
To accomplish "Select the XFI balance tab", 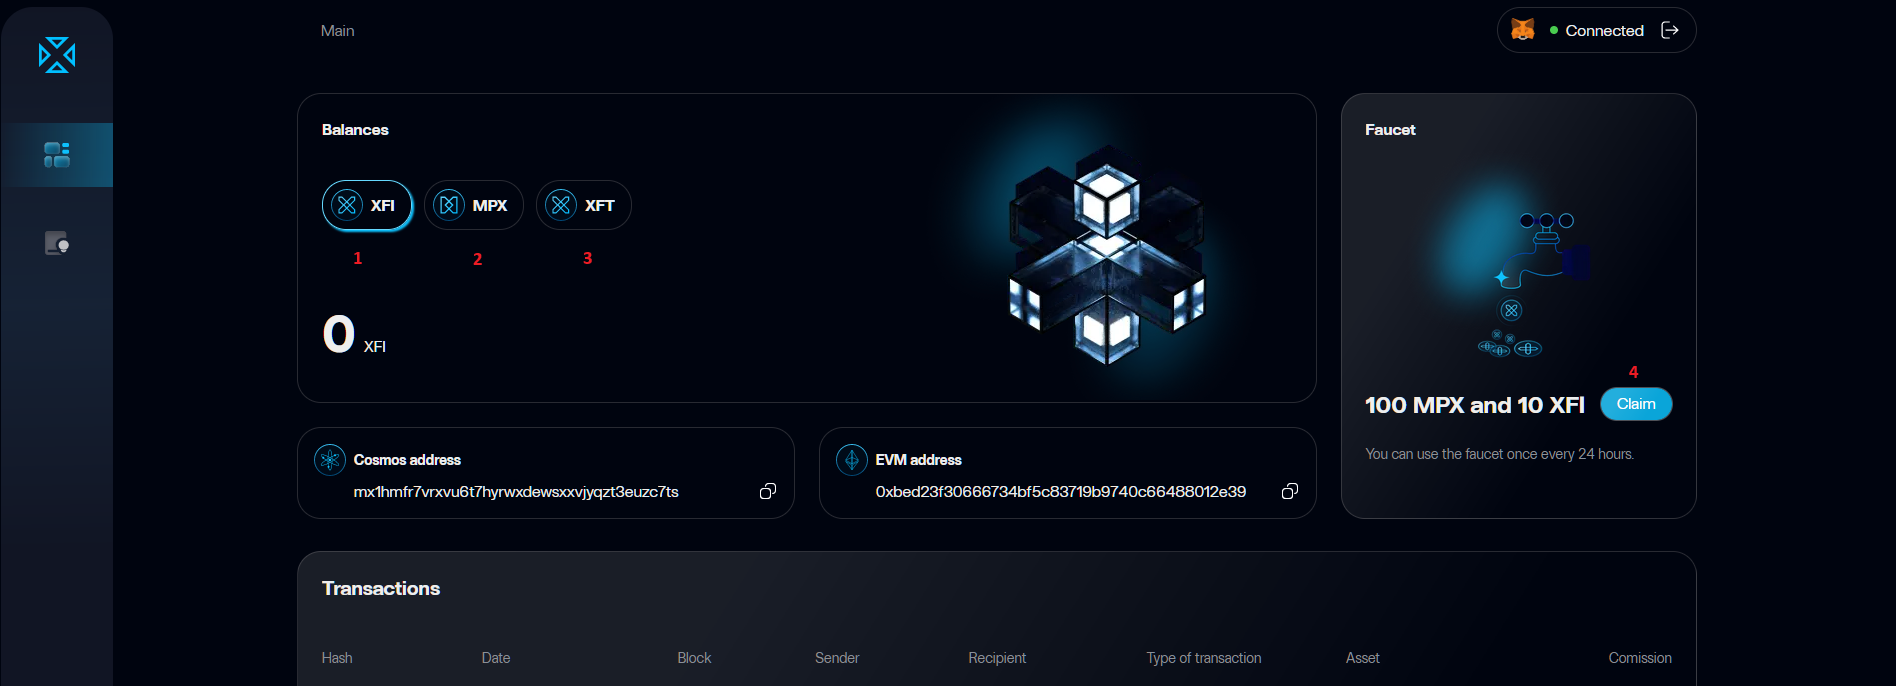I will click(367, 205).
